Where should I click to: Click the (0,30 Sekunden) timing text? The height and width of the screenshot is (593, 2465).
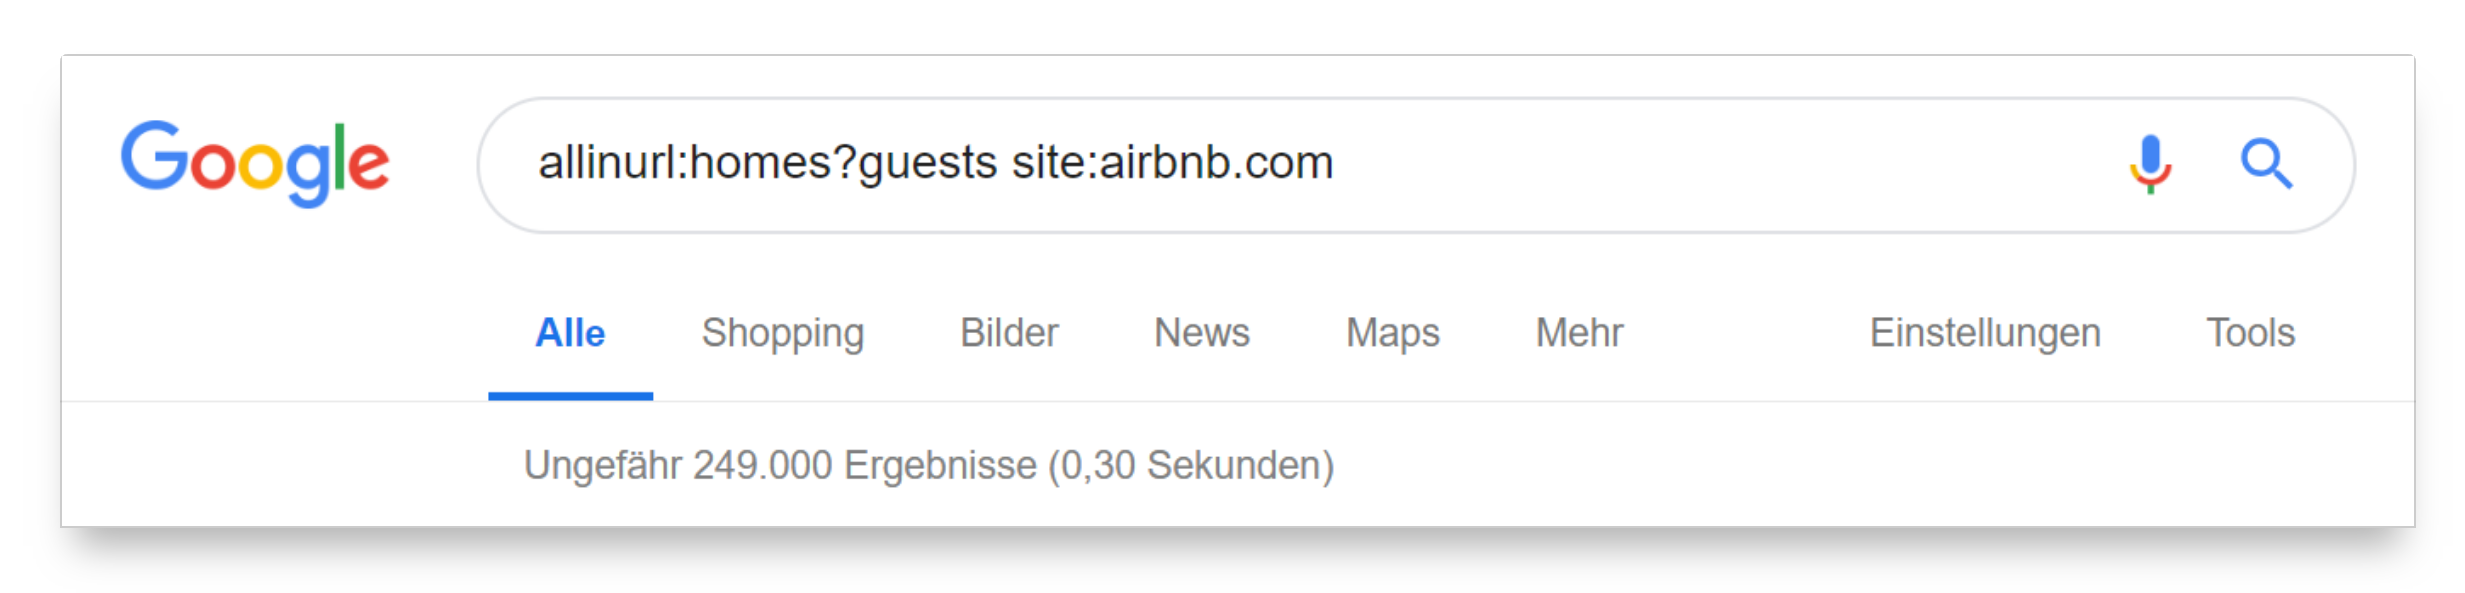click(1191, 465)
